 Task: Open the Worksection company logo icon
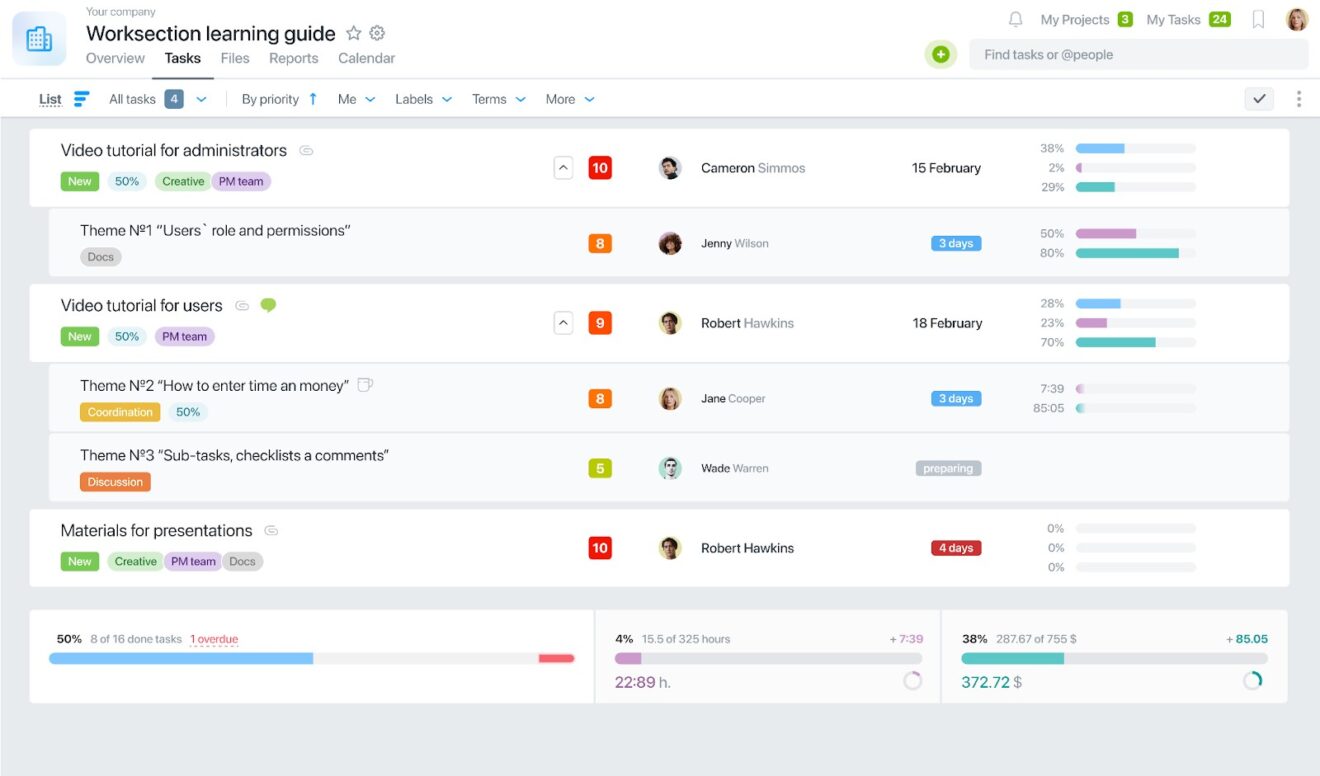point(38,38)
